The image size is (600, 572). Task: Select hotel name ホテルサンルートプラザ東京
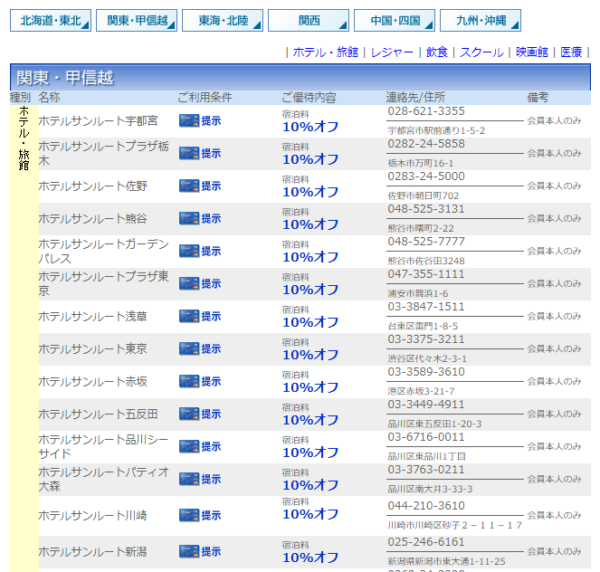pos(103,284)
